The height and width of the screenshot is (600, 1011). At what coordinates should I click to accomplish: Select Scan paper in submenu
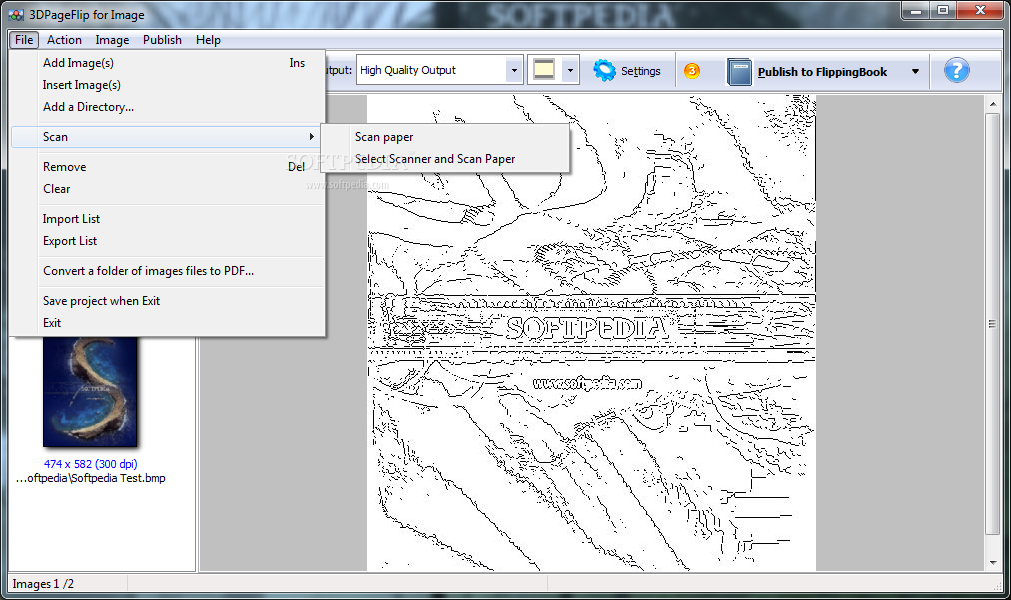tap(445, 137)
